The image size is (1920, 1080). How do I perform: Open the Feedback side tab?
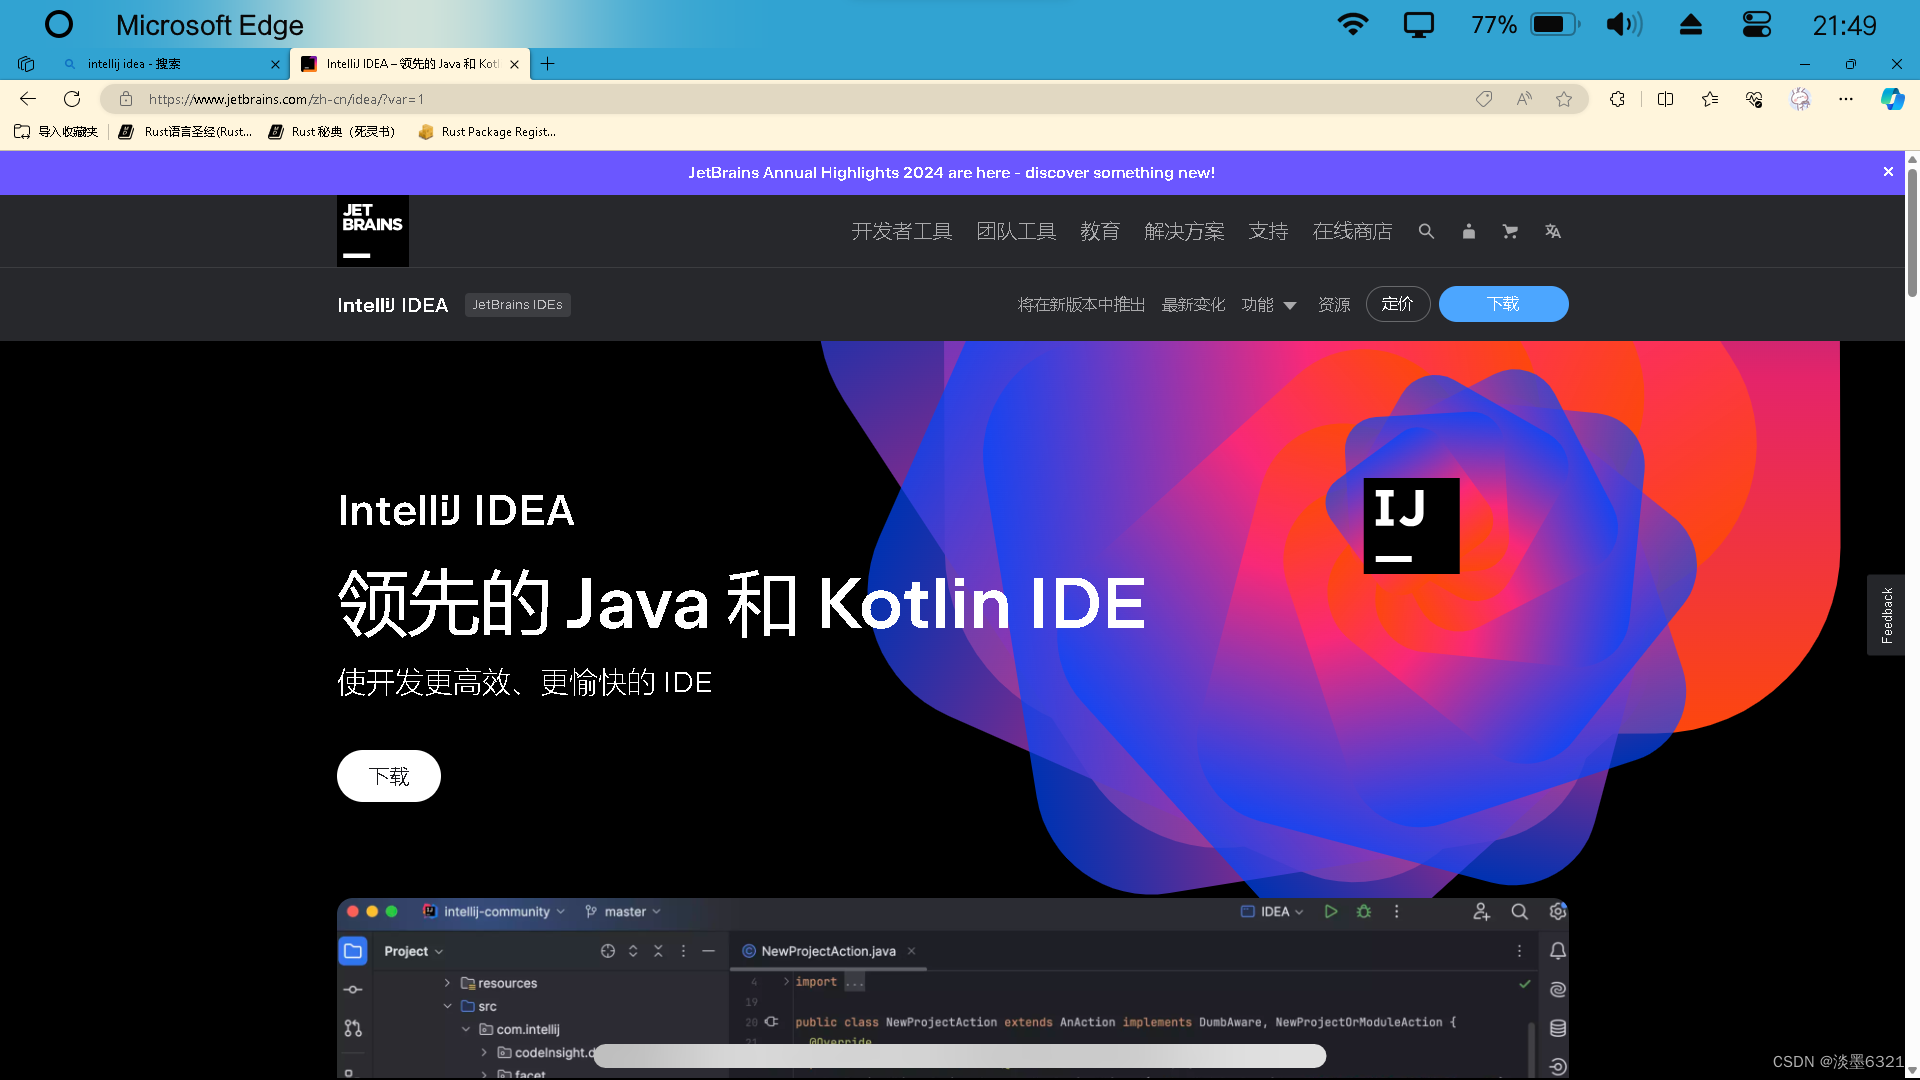pos(1886,615)
